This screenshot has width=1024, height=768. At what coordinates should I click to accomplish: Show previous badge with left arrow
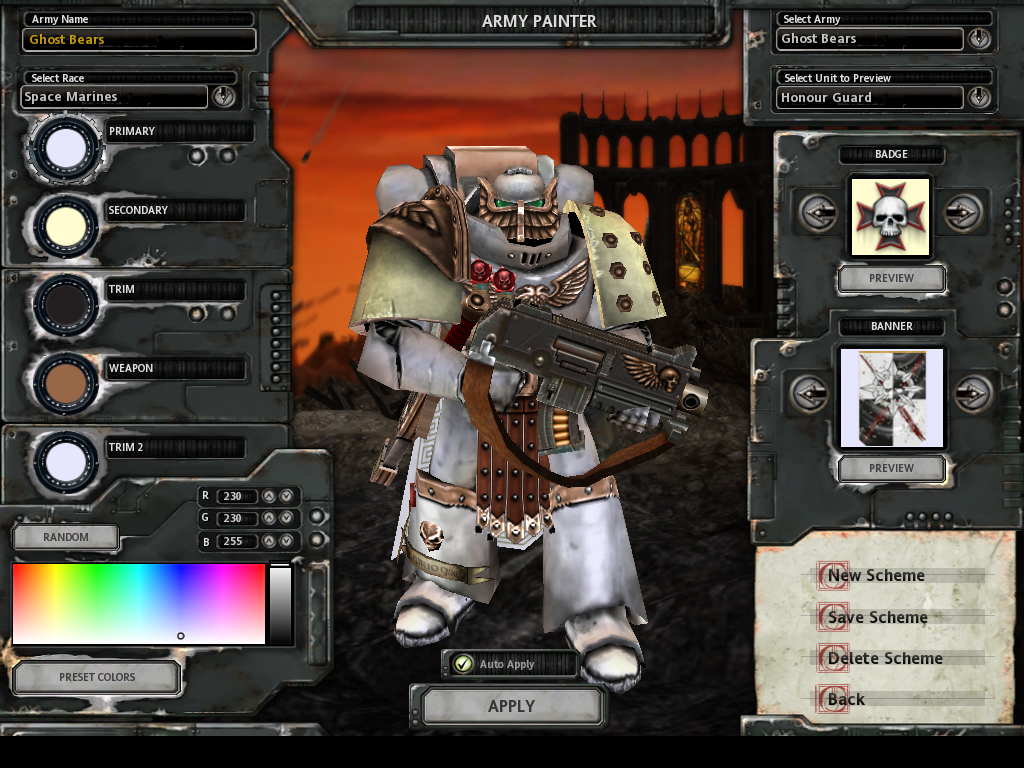click(817, 213)
